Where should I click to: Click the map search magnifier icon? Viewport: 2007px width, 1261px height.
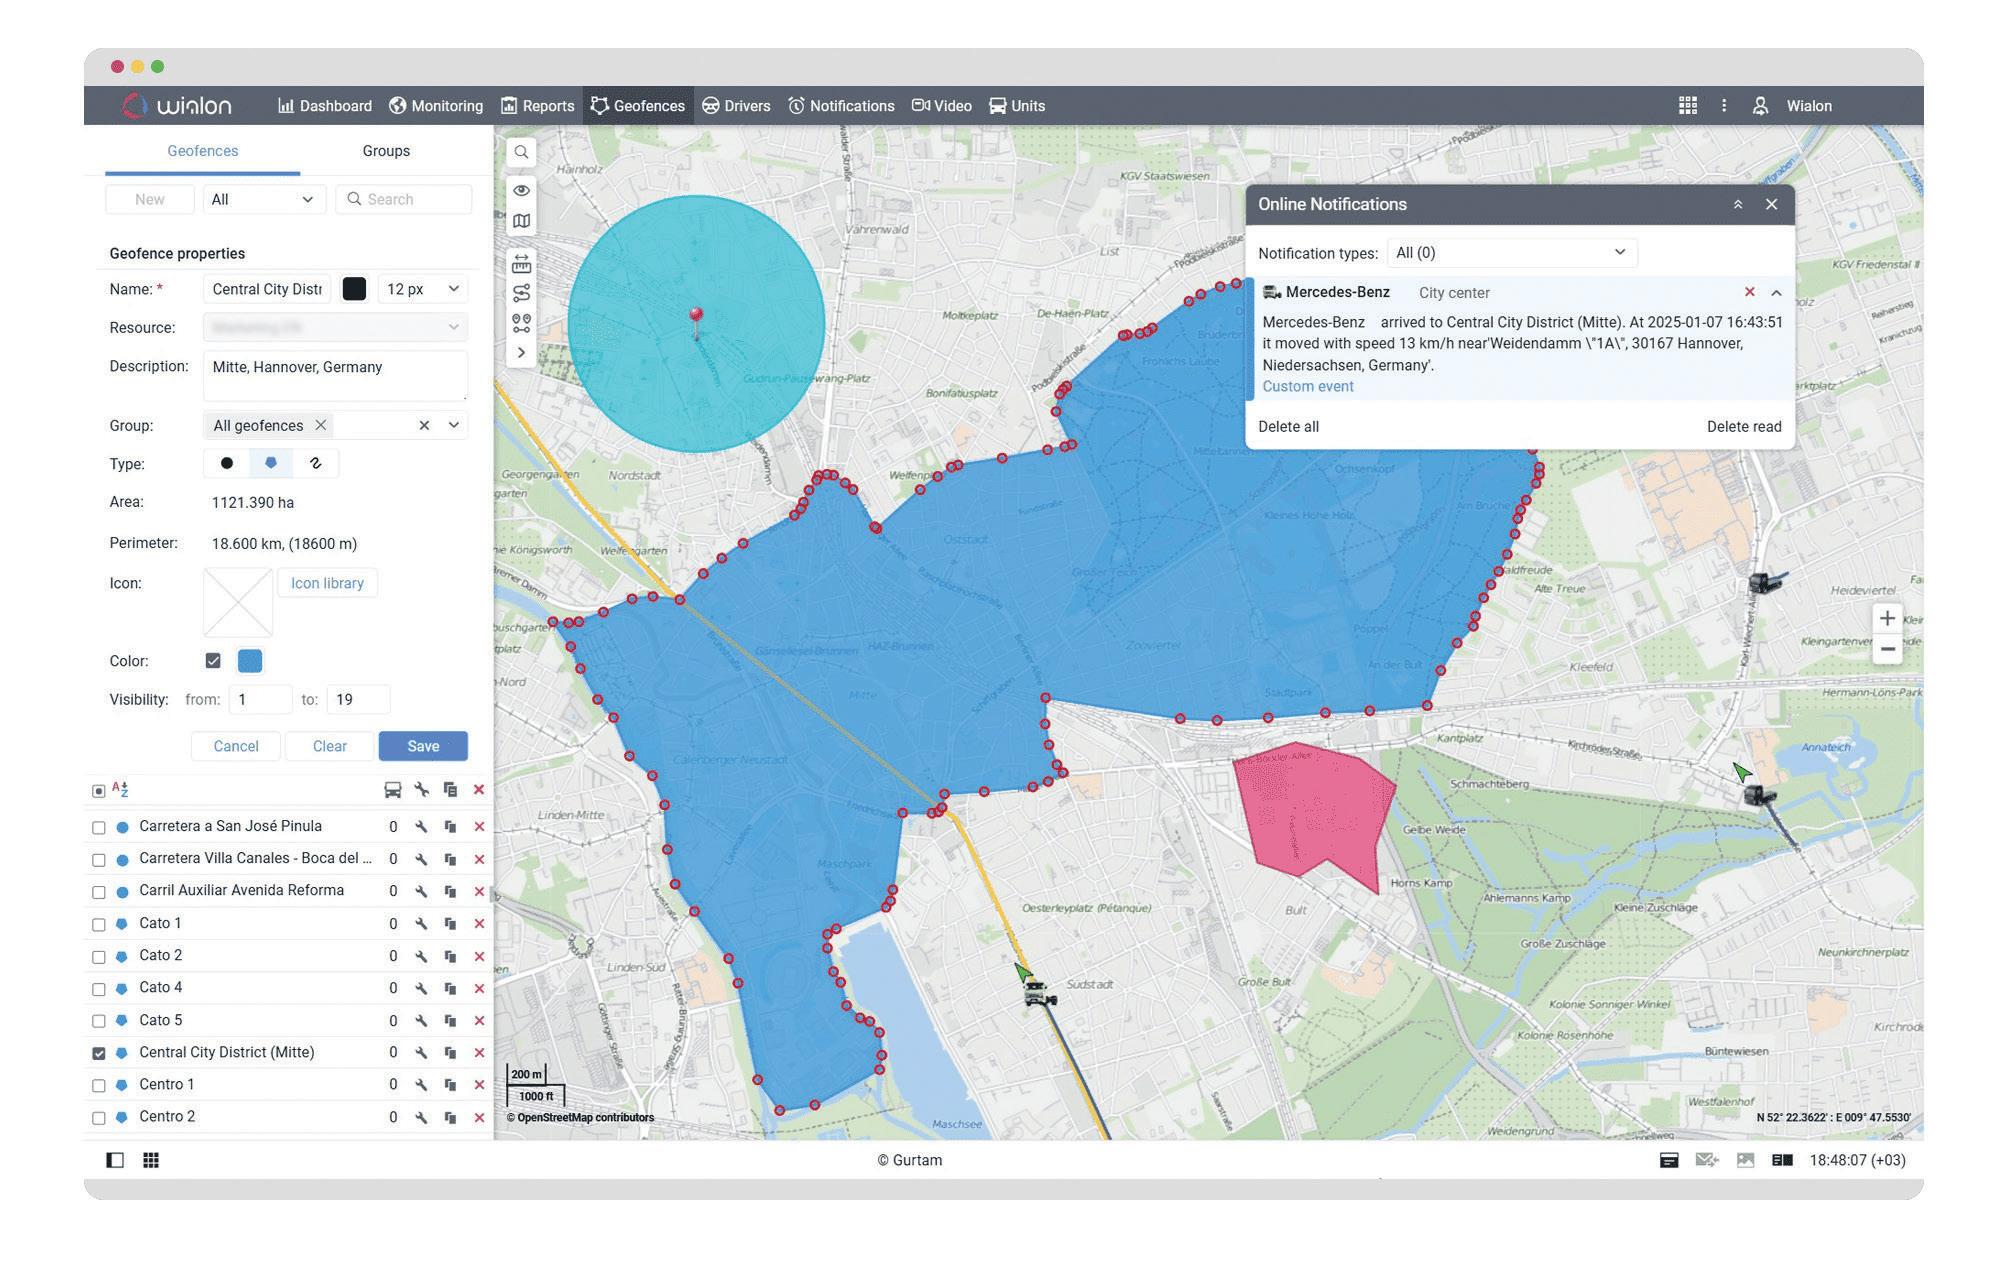point(521,153)
